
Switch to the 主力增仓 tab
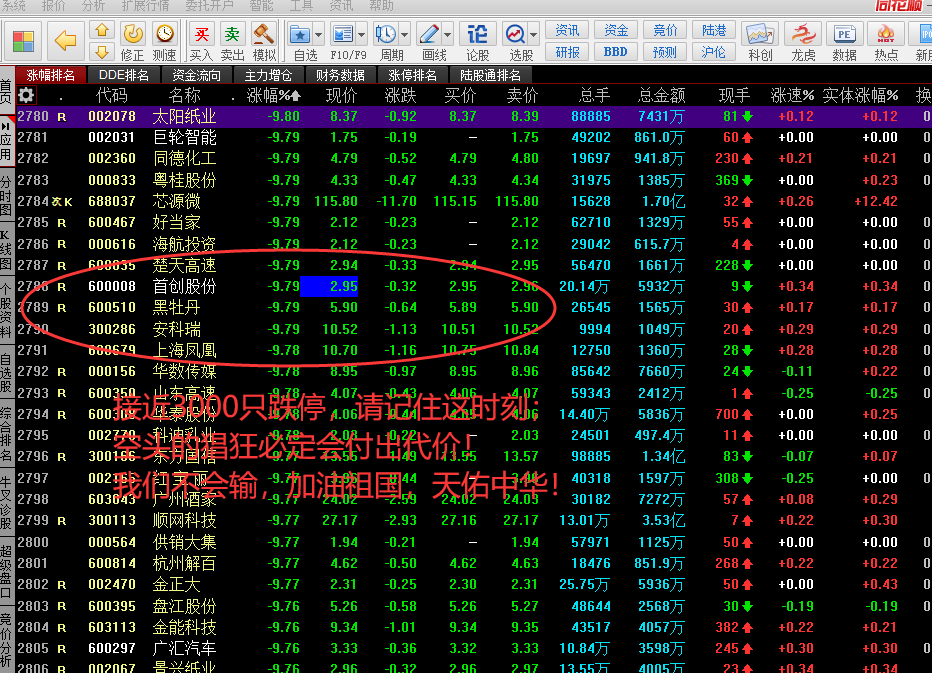pyautogui.click(x=268, y=76)
